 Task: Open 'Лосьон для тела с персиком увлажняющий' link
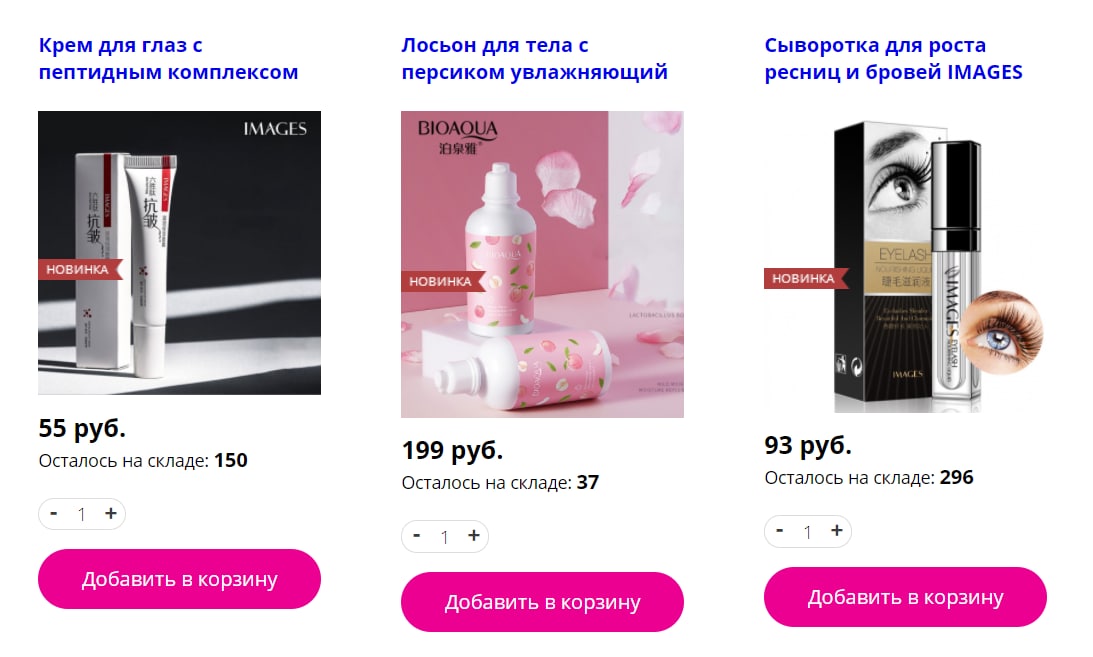tap(535, 59)
